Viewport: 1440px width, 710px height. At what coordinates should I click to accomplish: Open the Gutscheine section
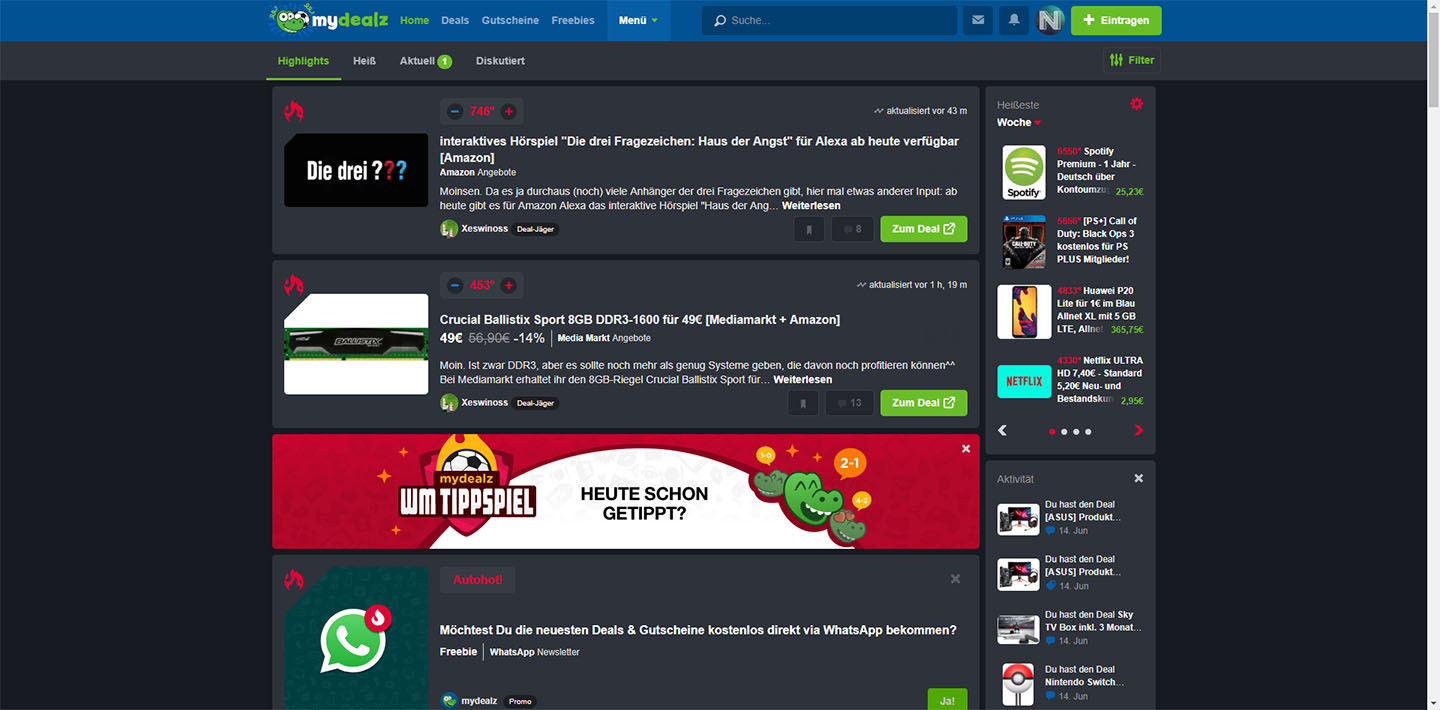[510, 20]
